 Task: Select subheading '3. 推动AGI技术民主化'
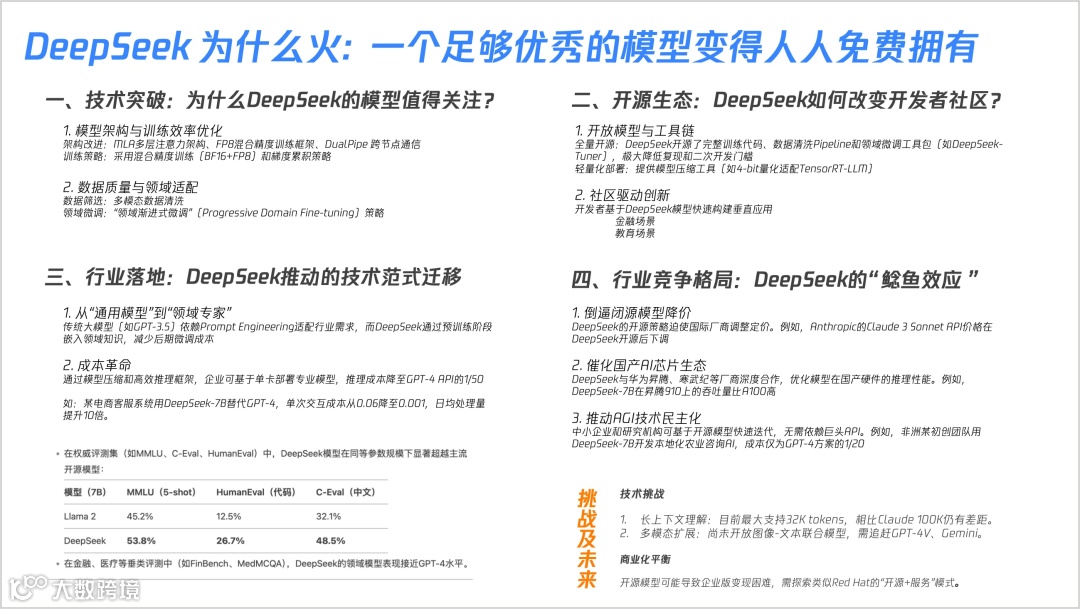pyautogui.click(x=636, y=418)
